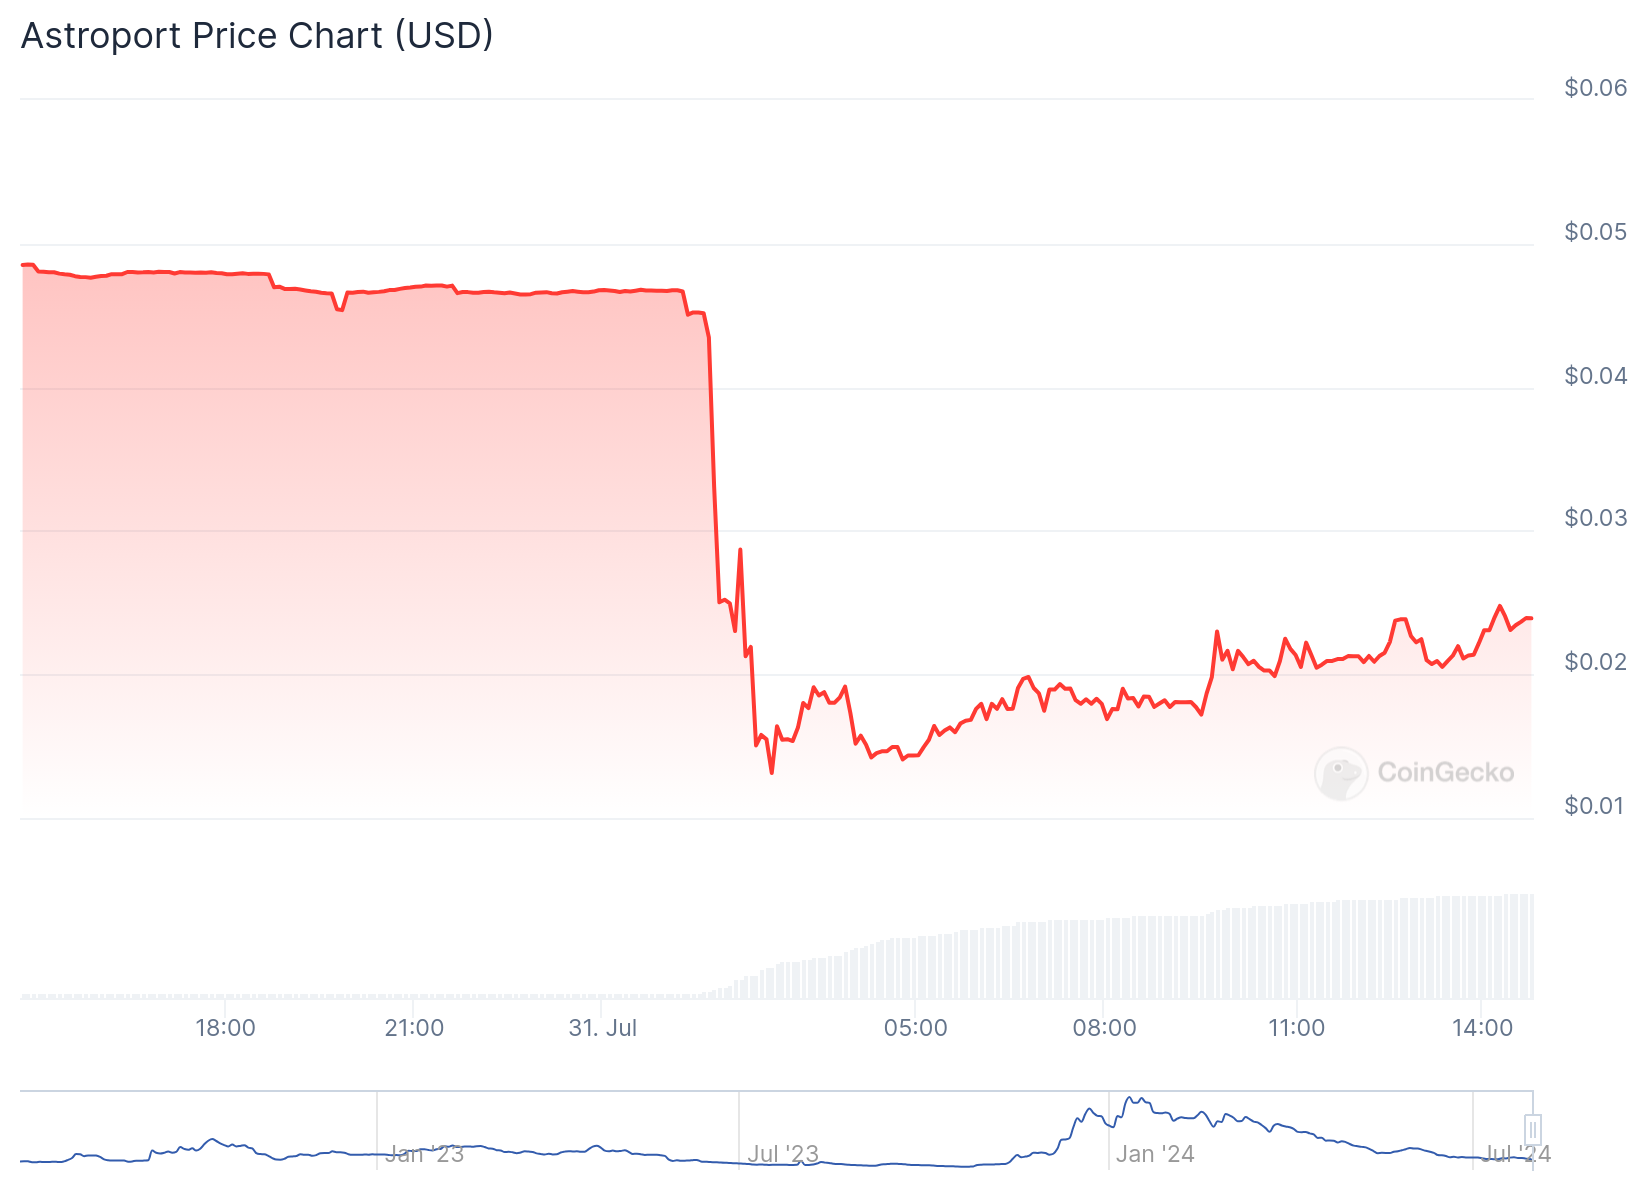Click the $0.02 price axis label
The width and height of the screenshot is (1644, 1200).
coord(1596,662)
